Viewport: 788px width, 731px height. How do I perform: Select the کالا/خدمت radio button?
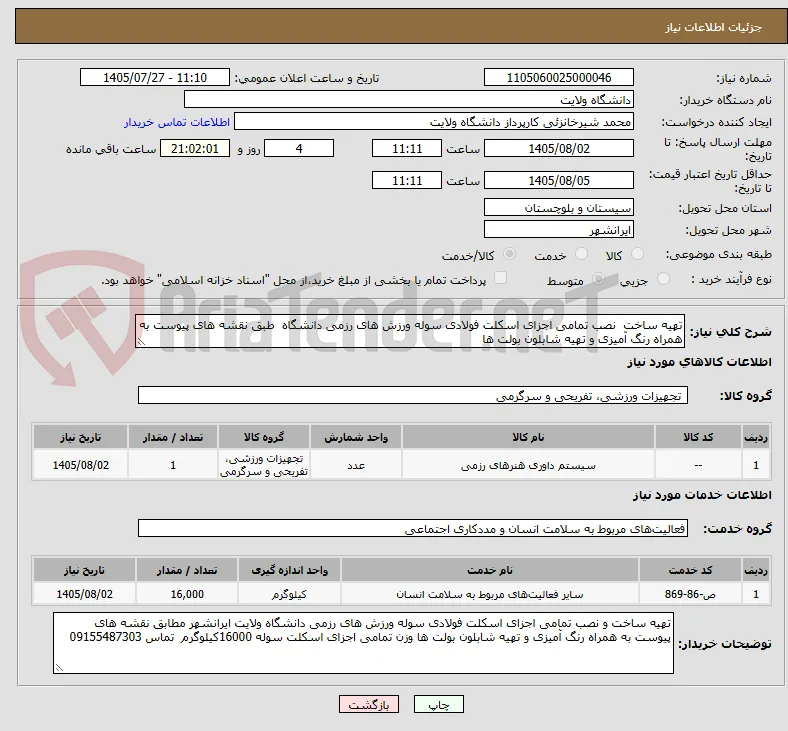pos(509,254)
